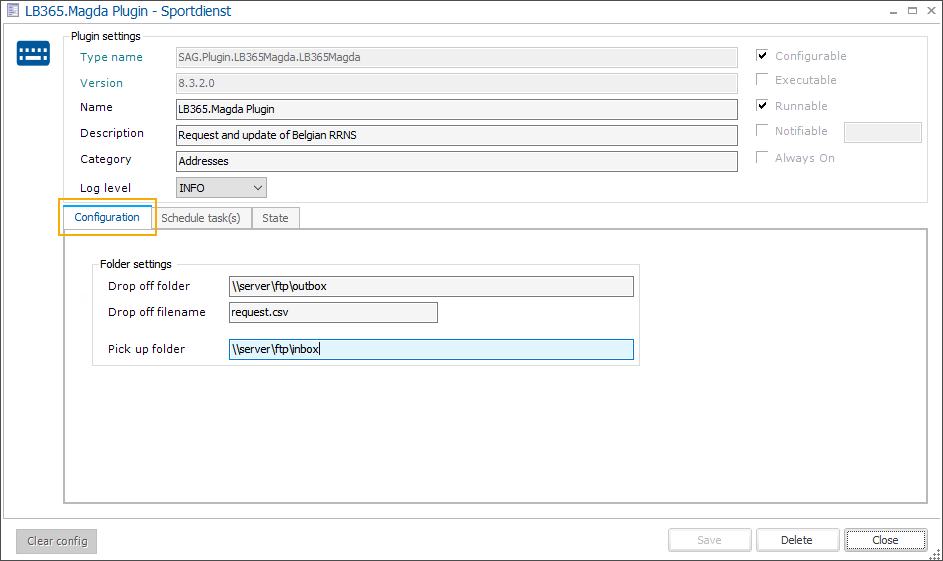Open the Schedule task(s) tab

coord(201,218)
